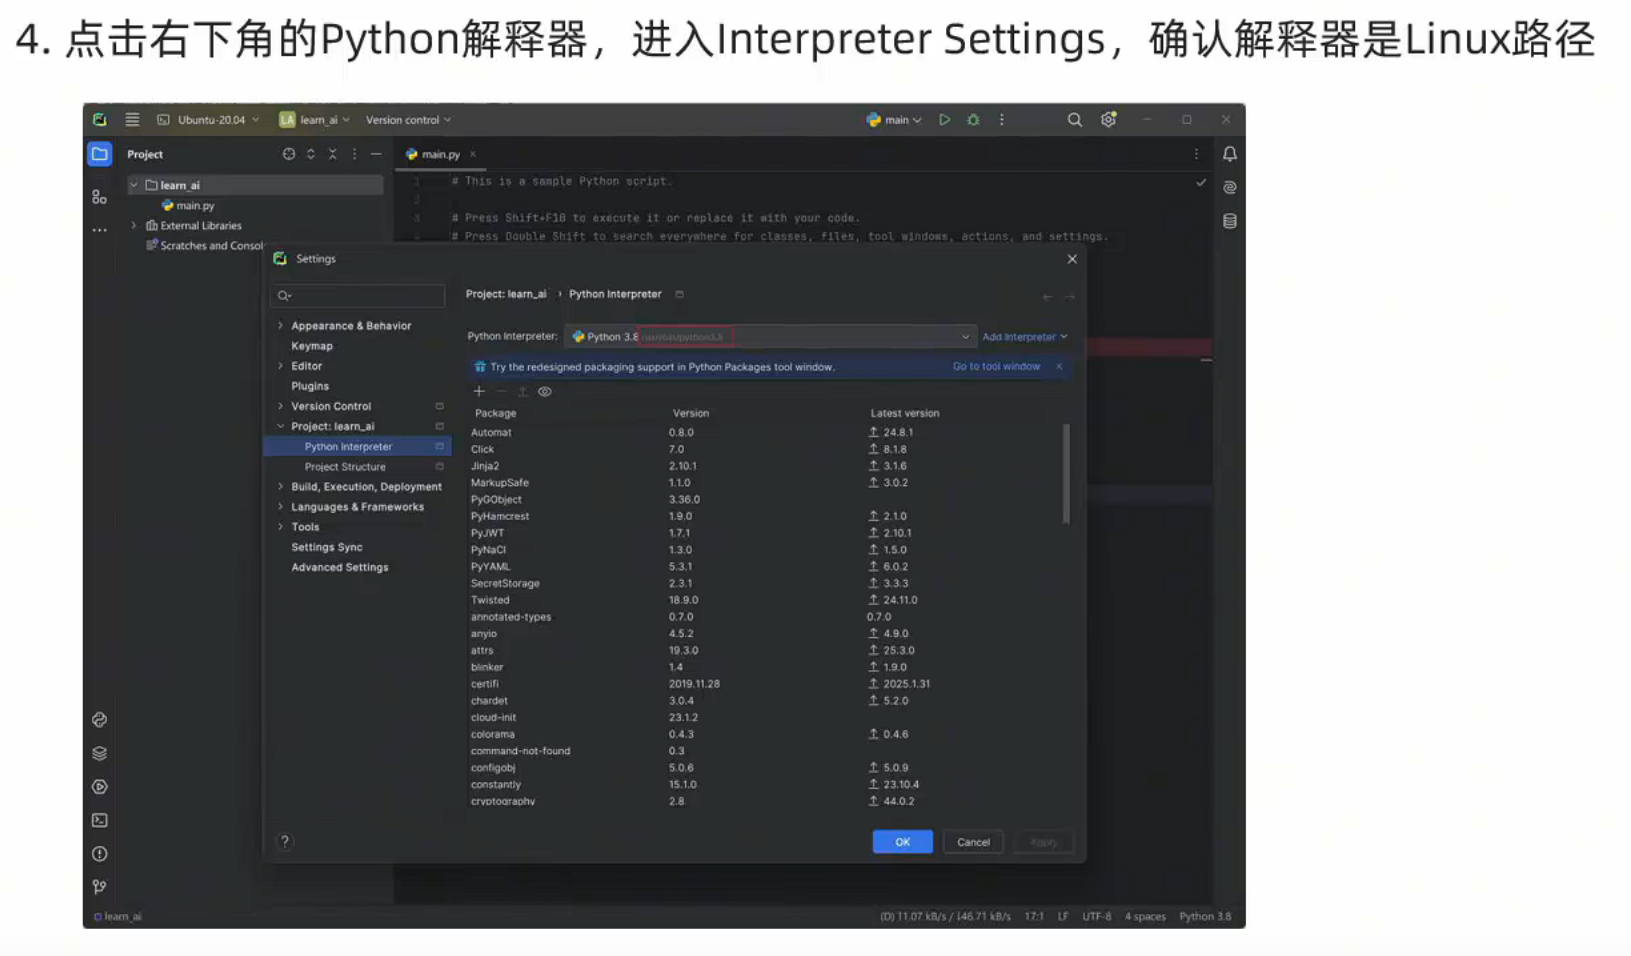Collapse learn_ai folder in Project tree
This screenshot has height=956, width=1631.
pos(134,185)
